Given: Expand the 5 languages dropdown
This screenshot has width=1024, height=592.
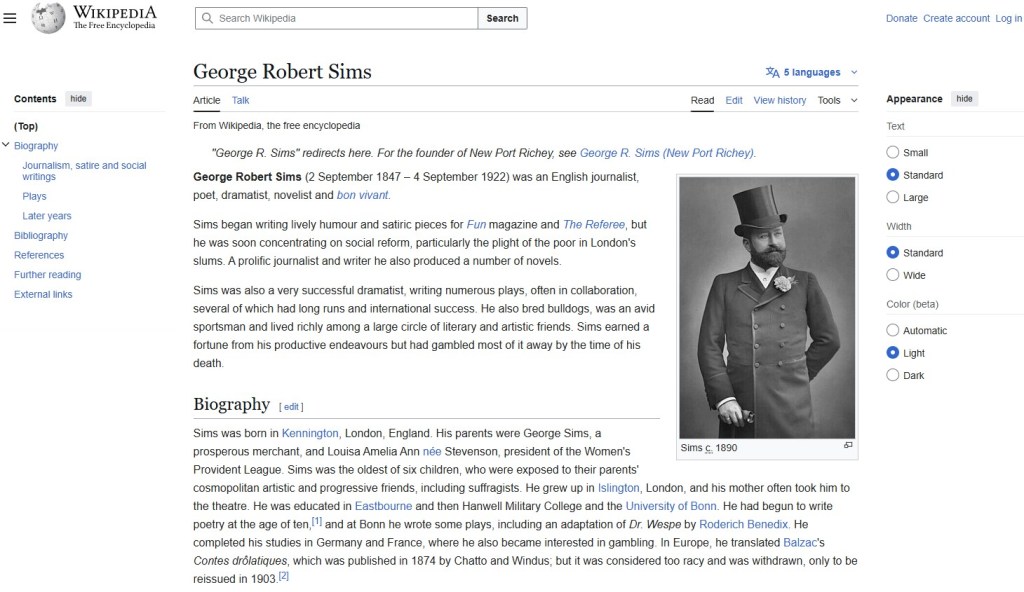Looking at the screenshot, I should (x=812, y=73).
